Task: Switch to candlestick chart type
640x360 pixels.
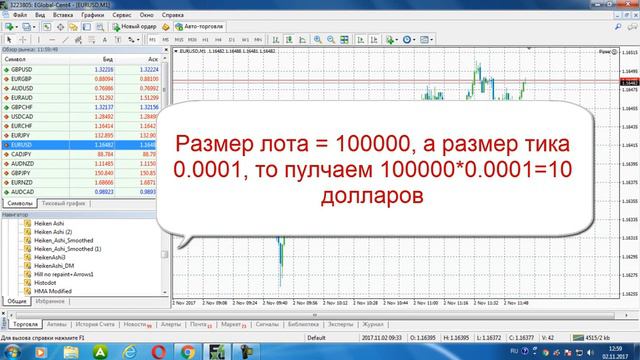Action: 289,40
